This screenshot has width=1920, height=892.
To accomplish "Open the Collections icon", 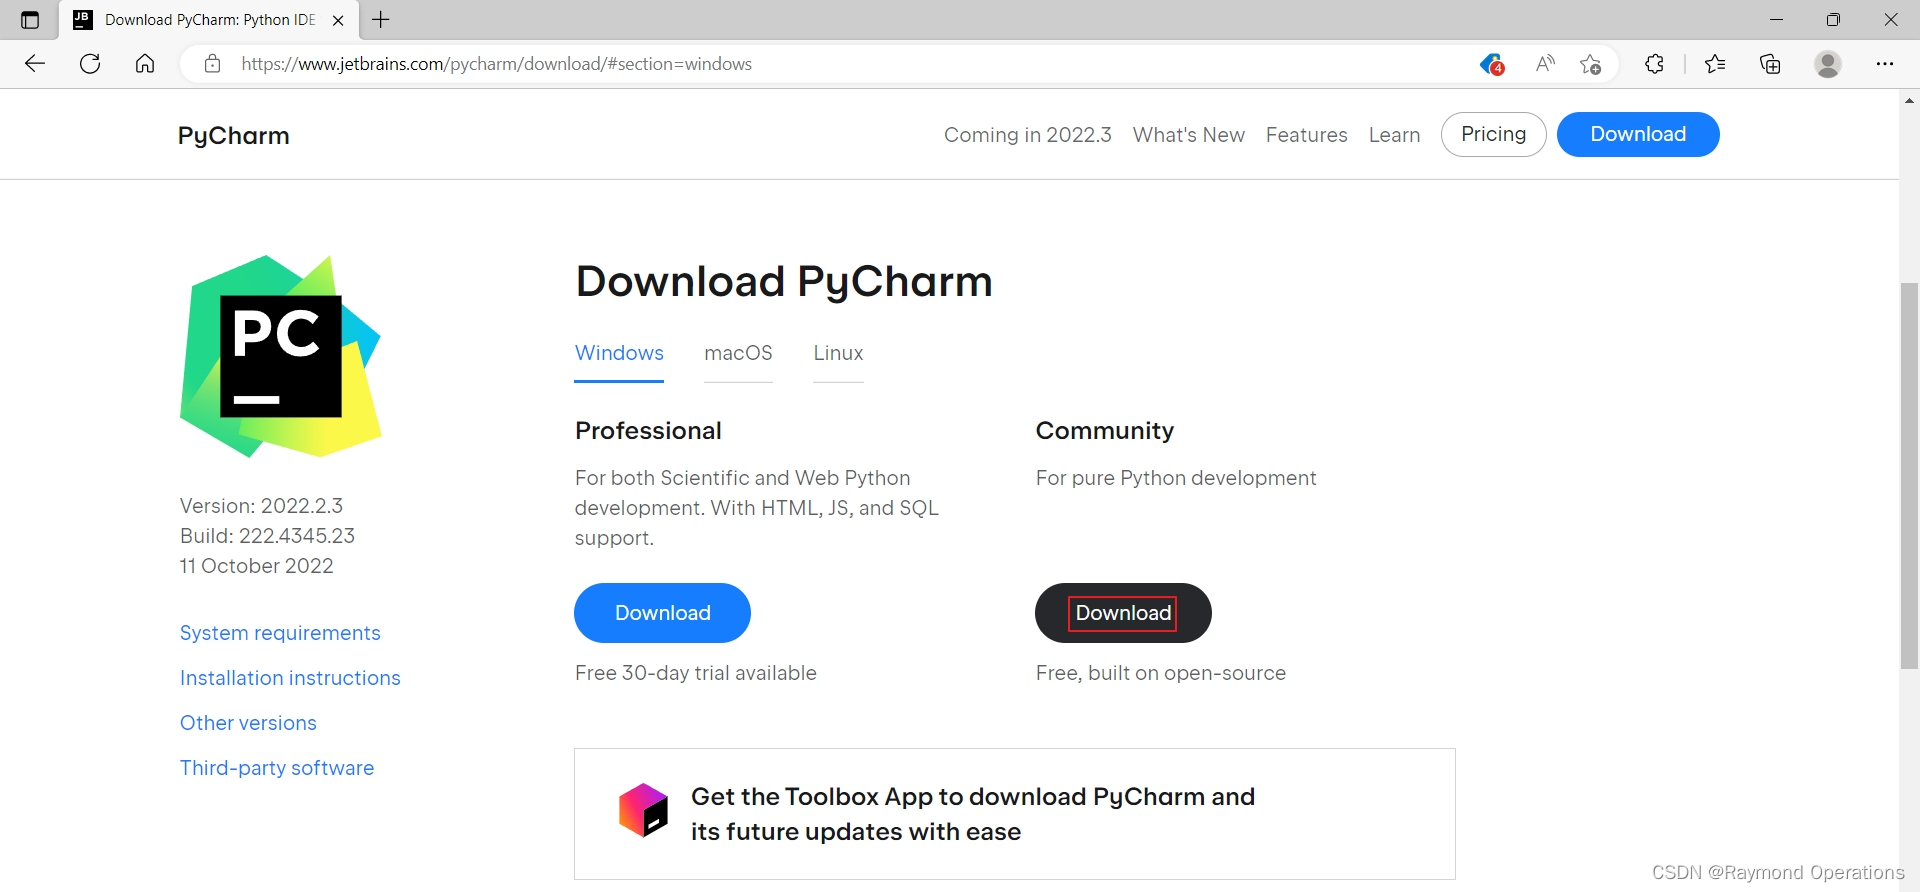I will point(1771,64).
